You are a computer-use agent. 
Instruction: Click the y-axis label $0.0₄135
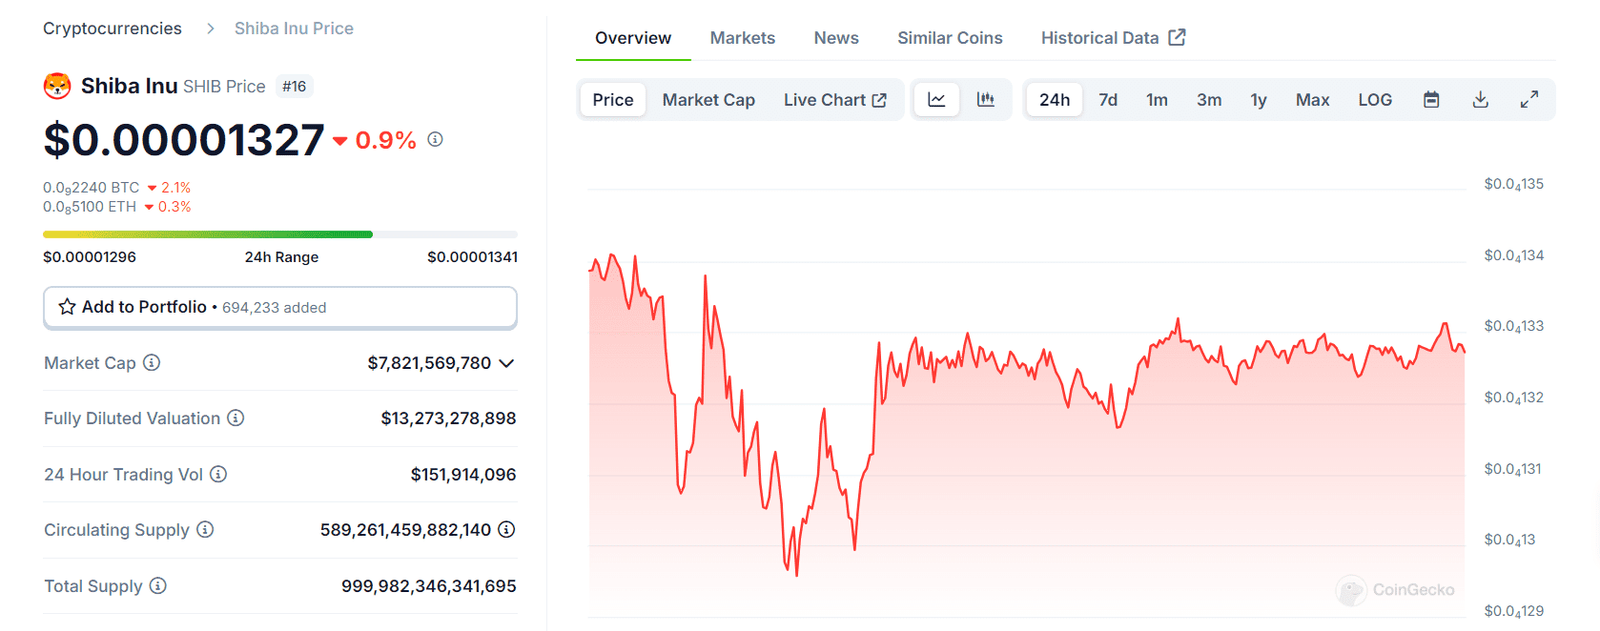click(1514, 184)
